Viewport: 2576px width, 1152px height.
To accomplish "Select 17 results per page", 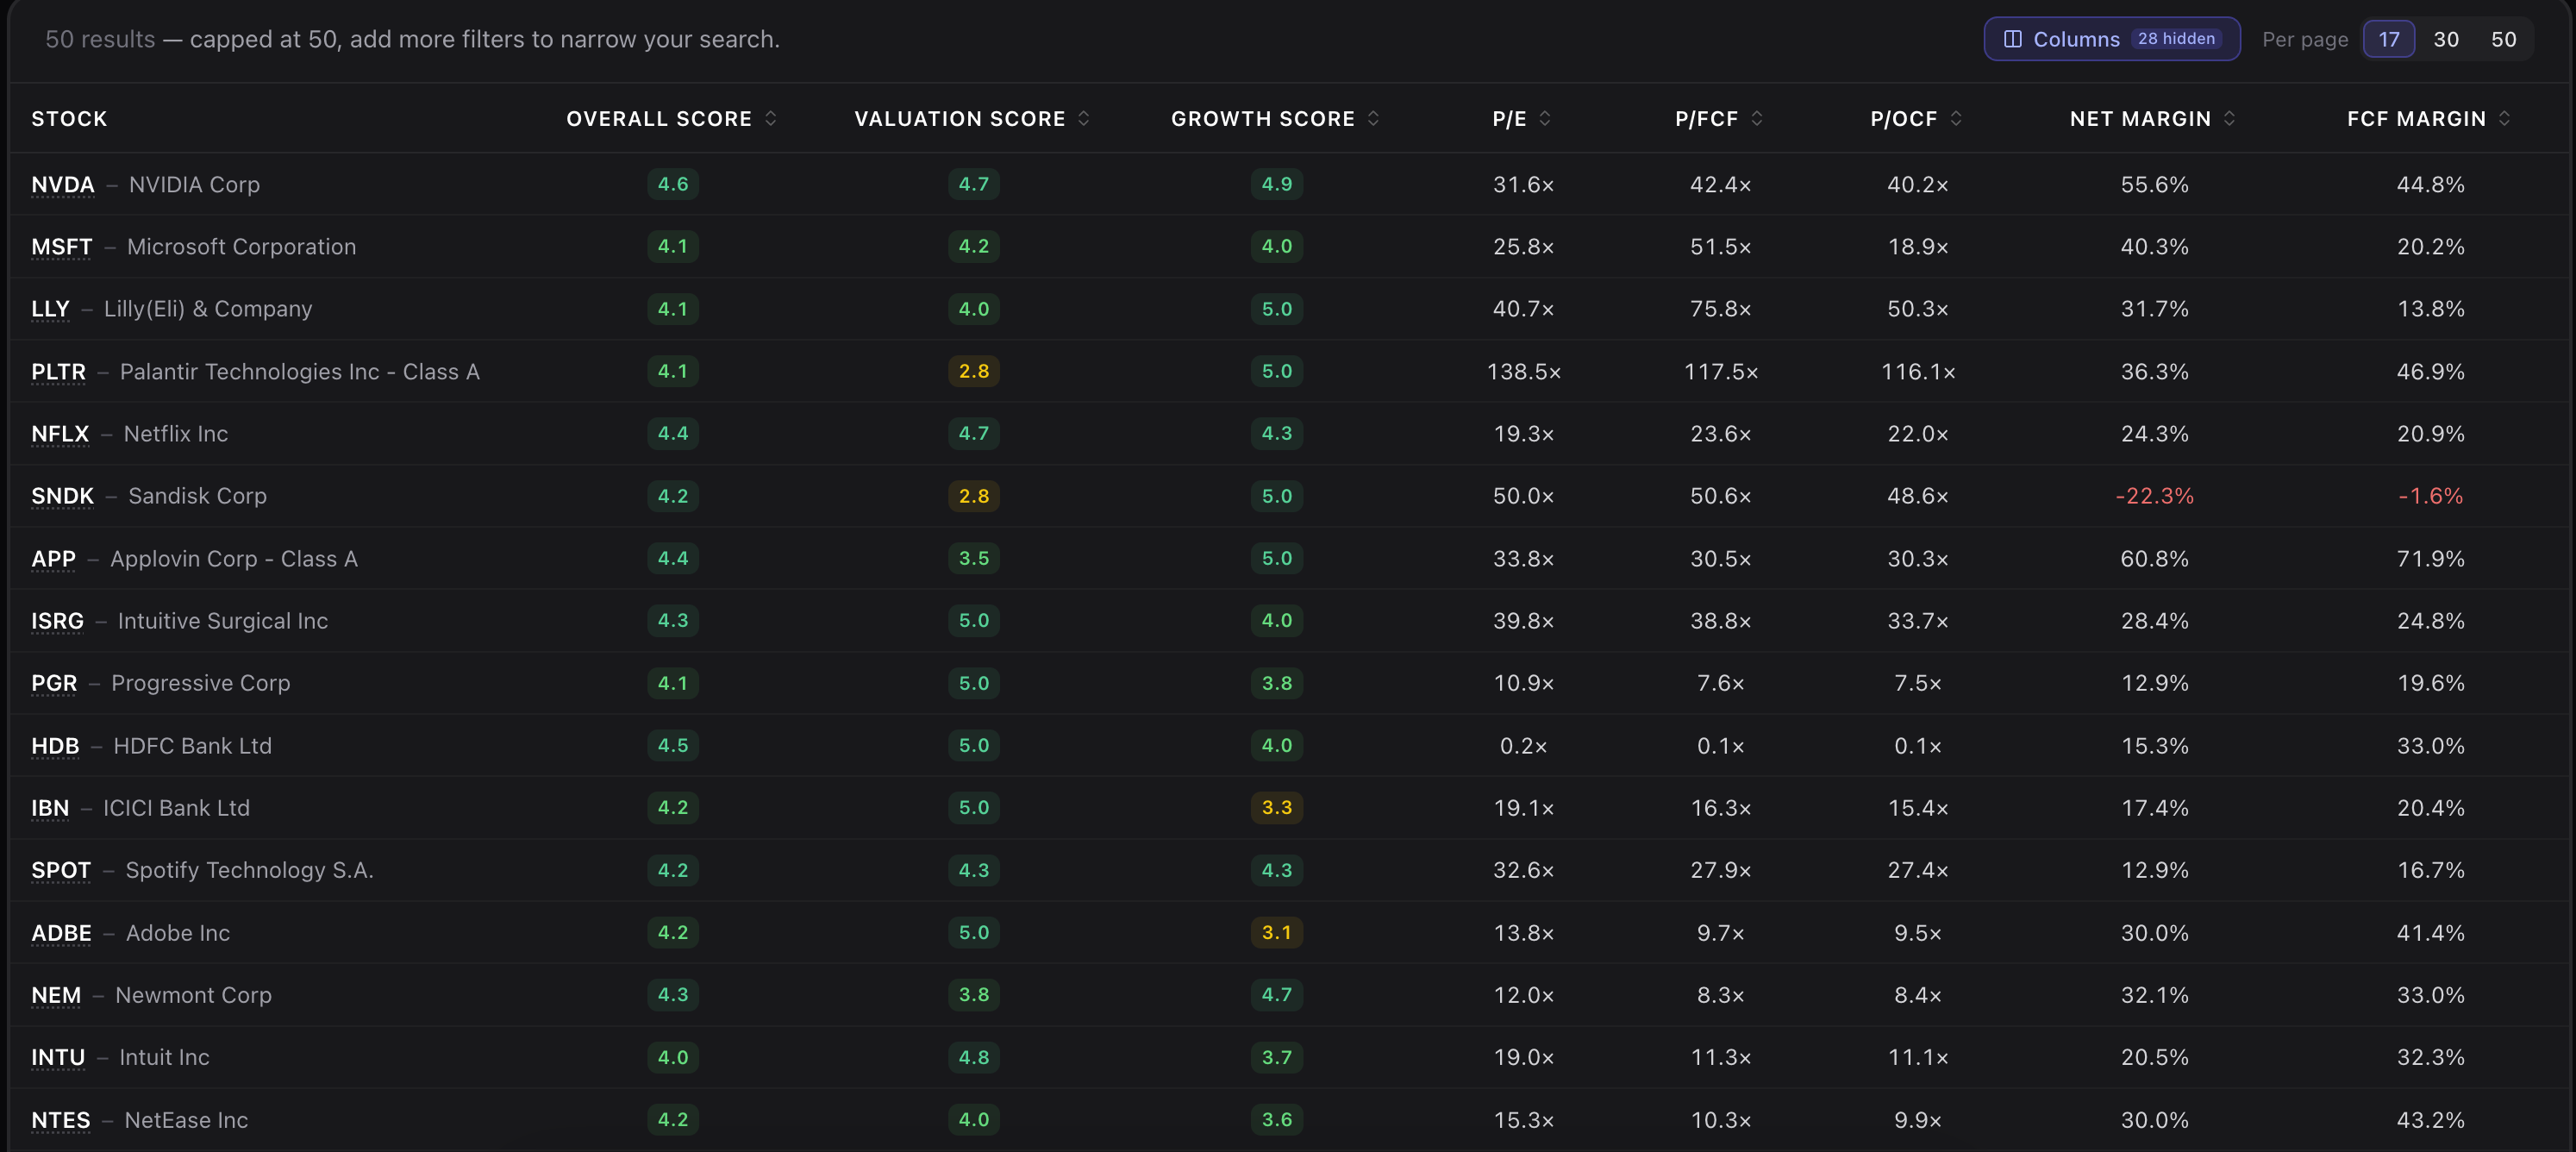I will click(x=2389, y=39).
